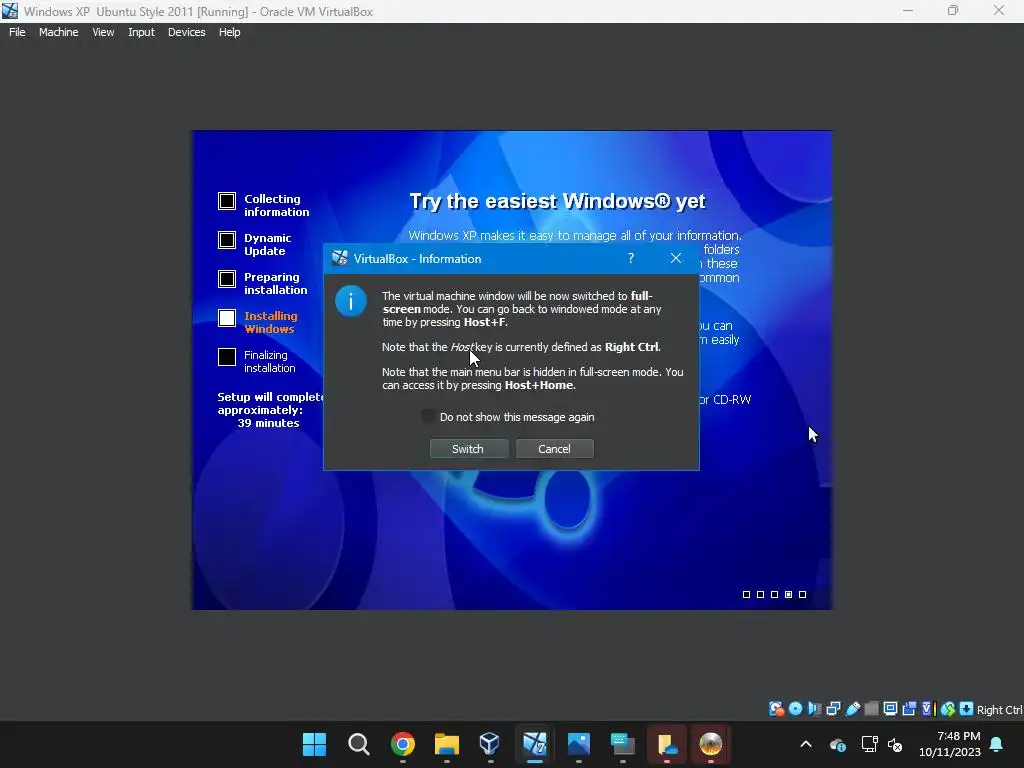This screenshot has height=768, width=1024.
Task: Click the optical disk status icon
Action: tap(795, 709)
